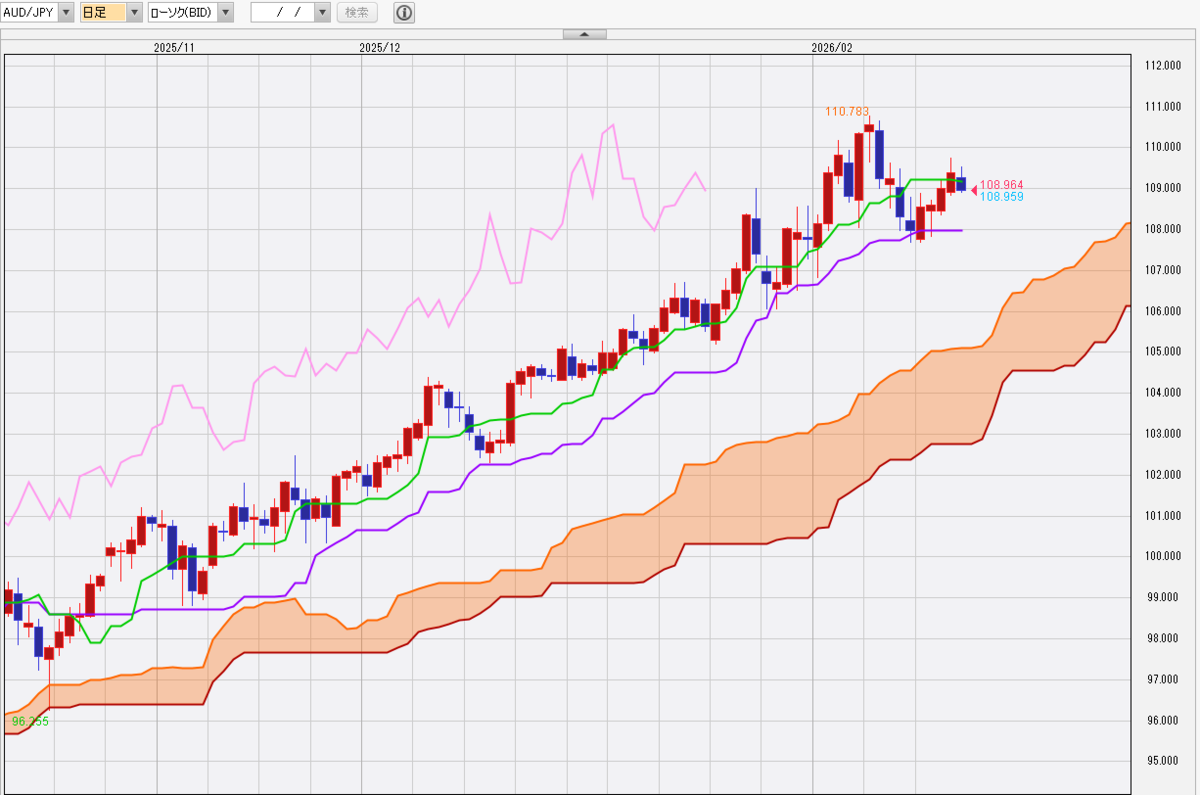Click the 2025/11 label on the time axis

click(x=174, y=47)
